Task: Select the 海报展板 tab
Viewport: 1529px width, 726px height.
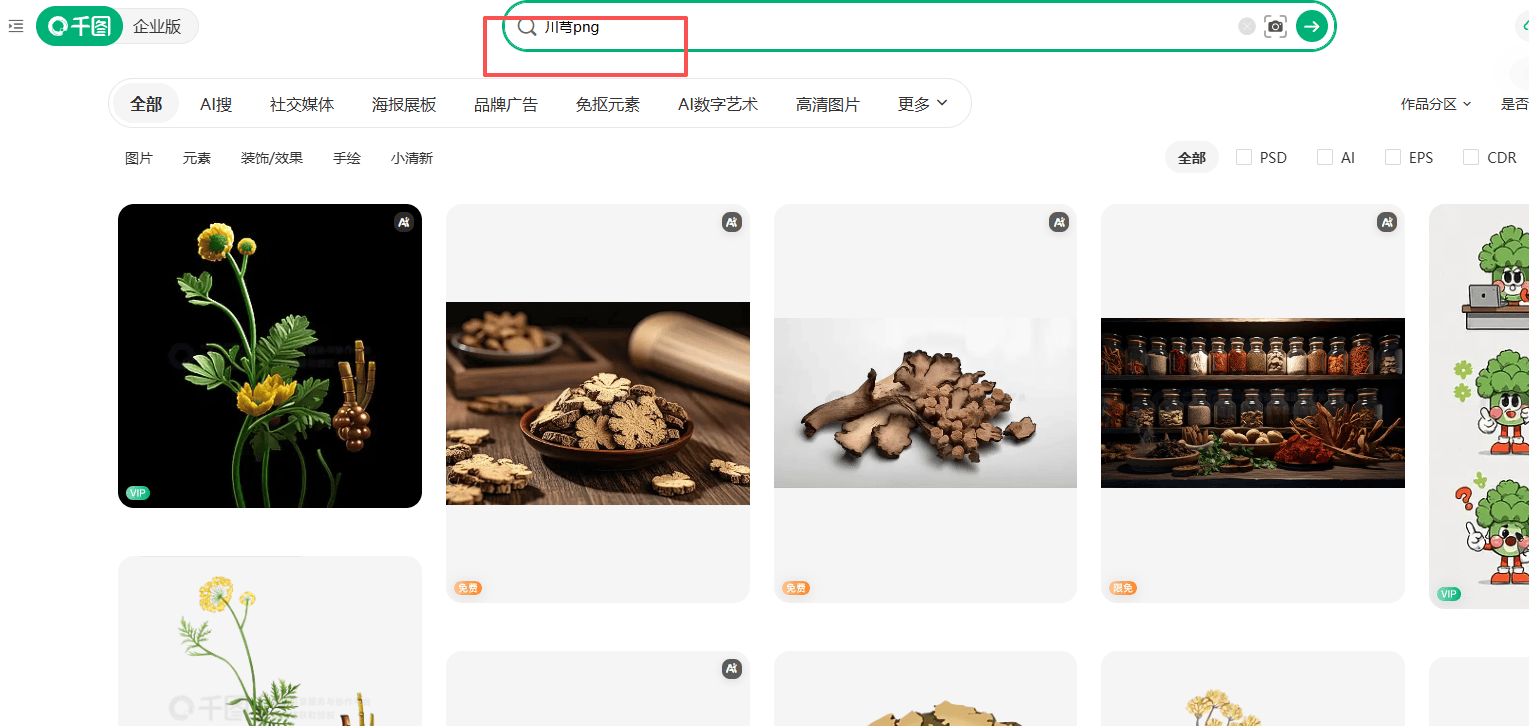Action: 404,104
